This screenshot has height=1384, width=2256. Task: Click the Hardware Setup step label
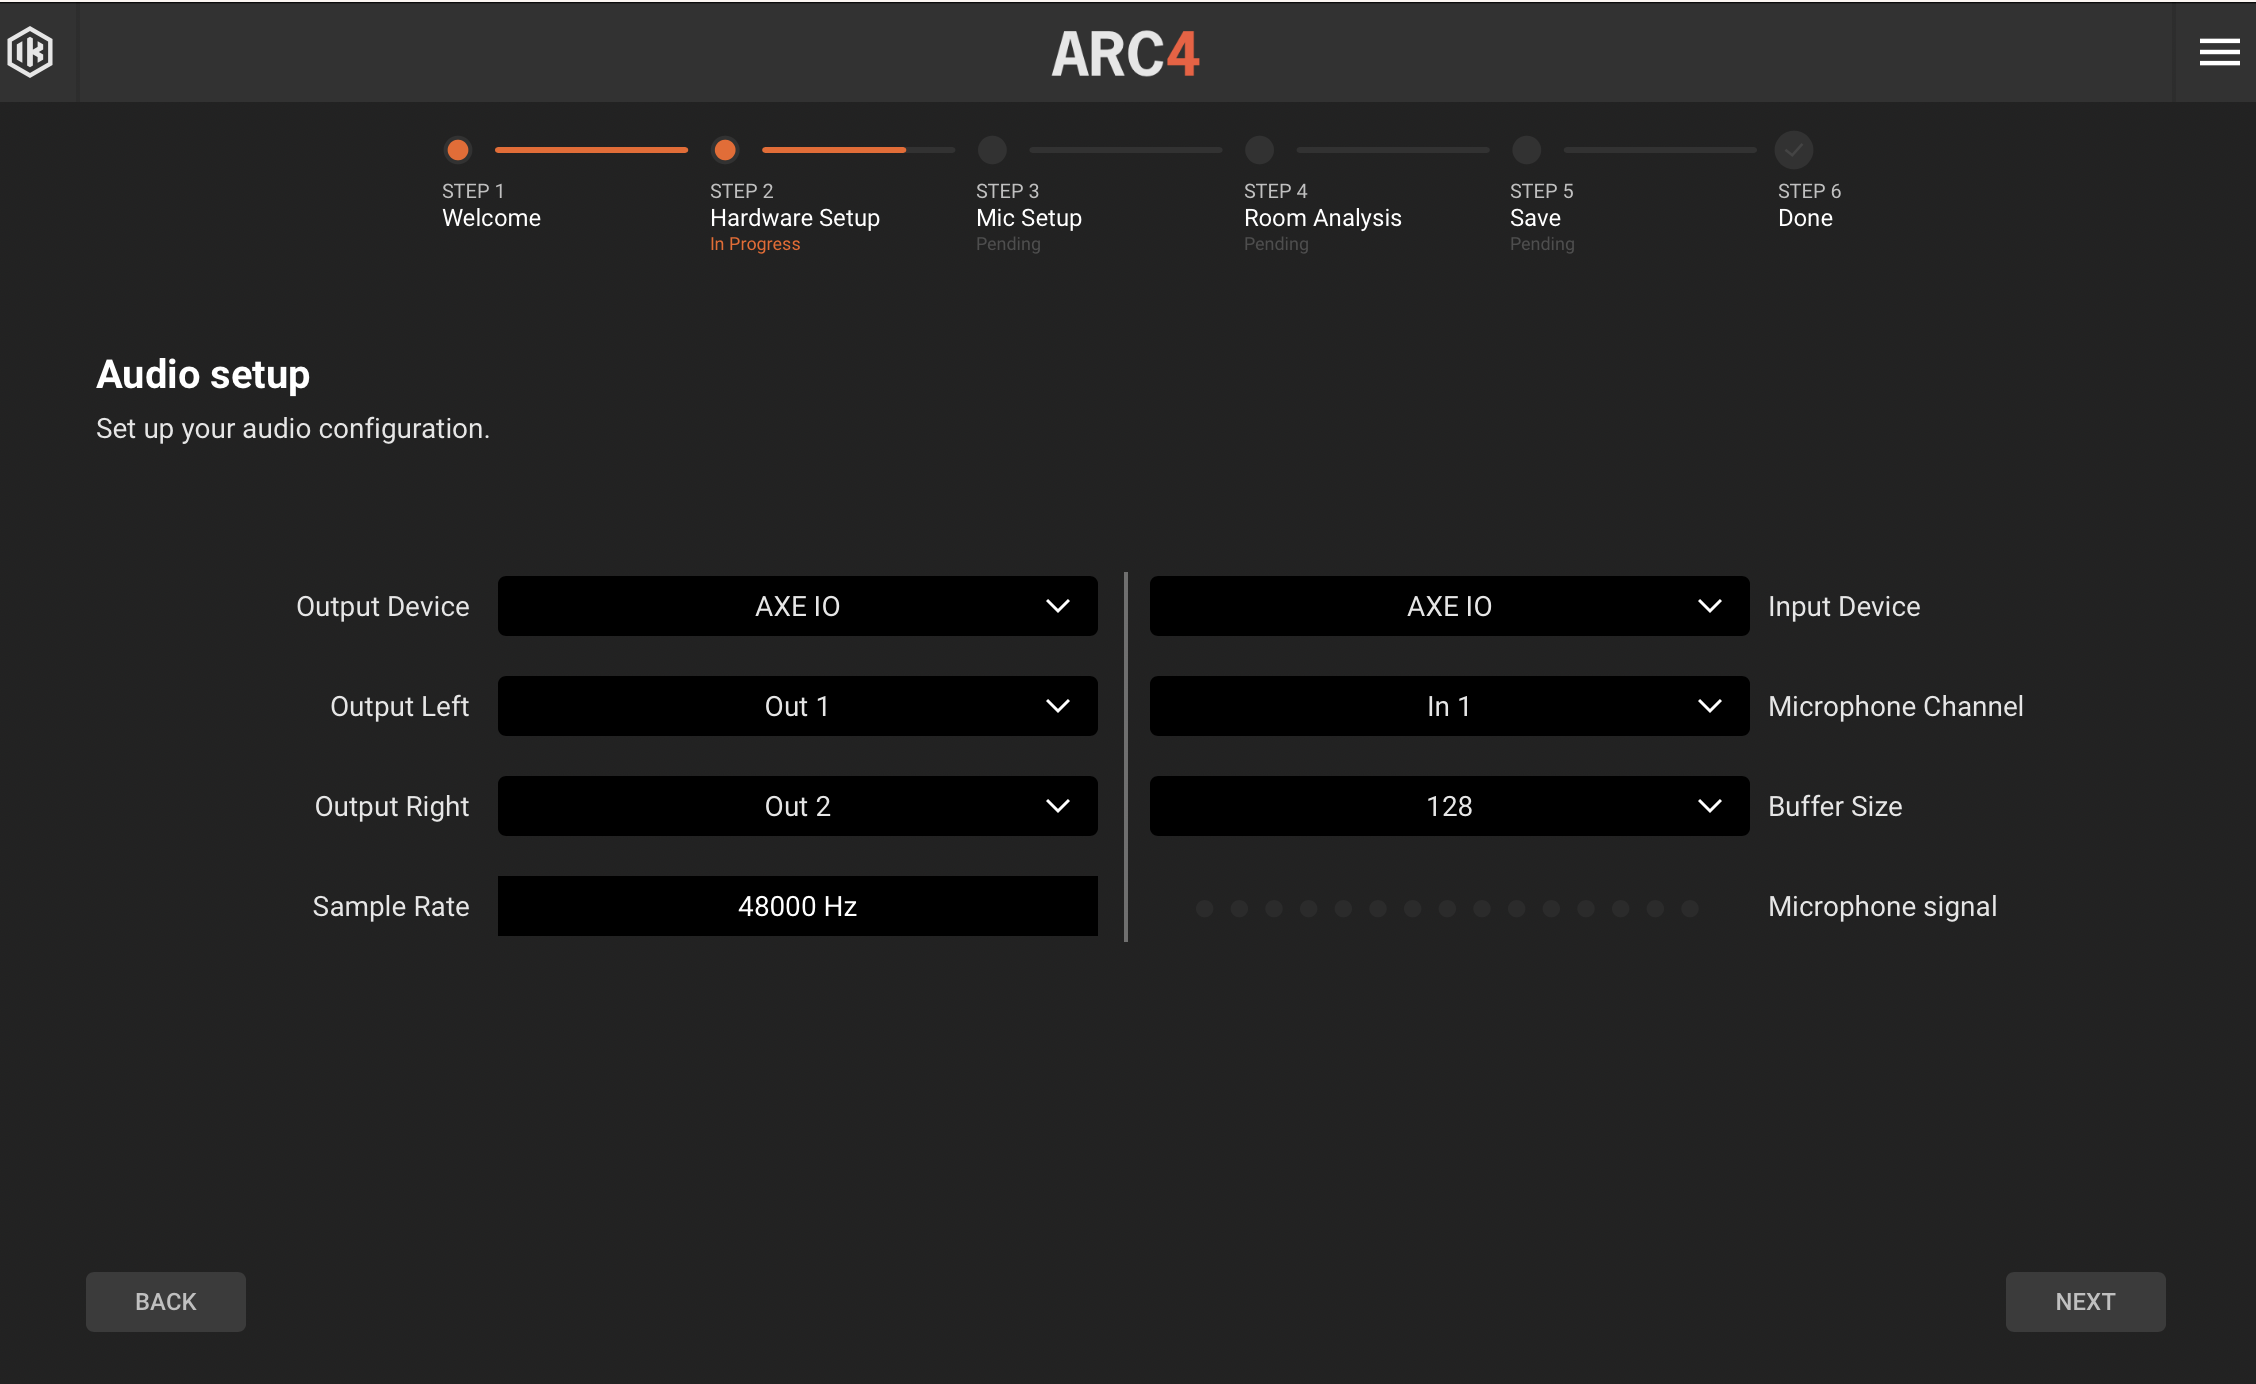[x=795, y=218]
